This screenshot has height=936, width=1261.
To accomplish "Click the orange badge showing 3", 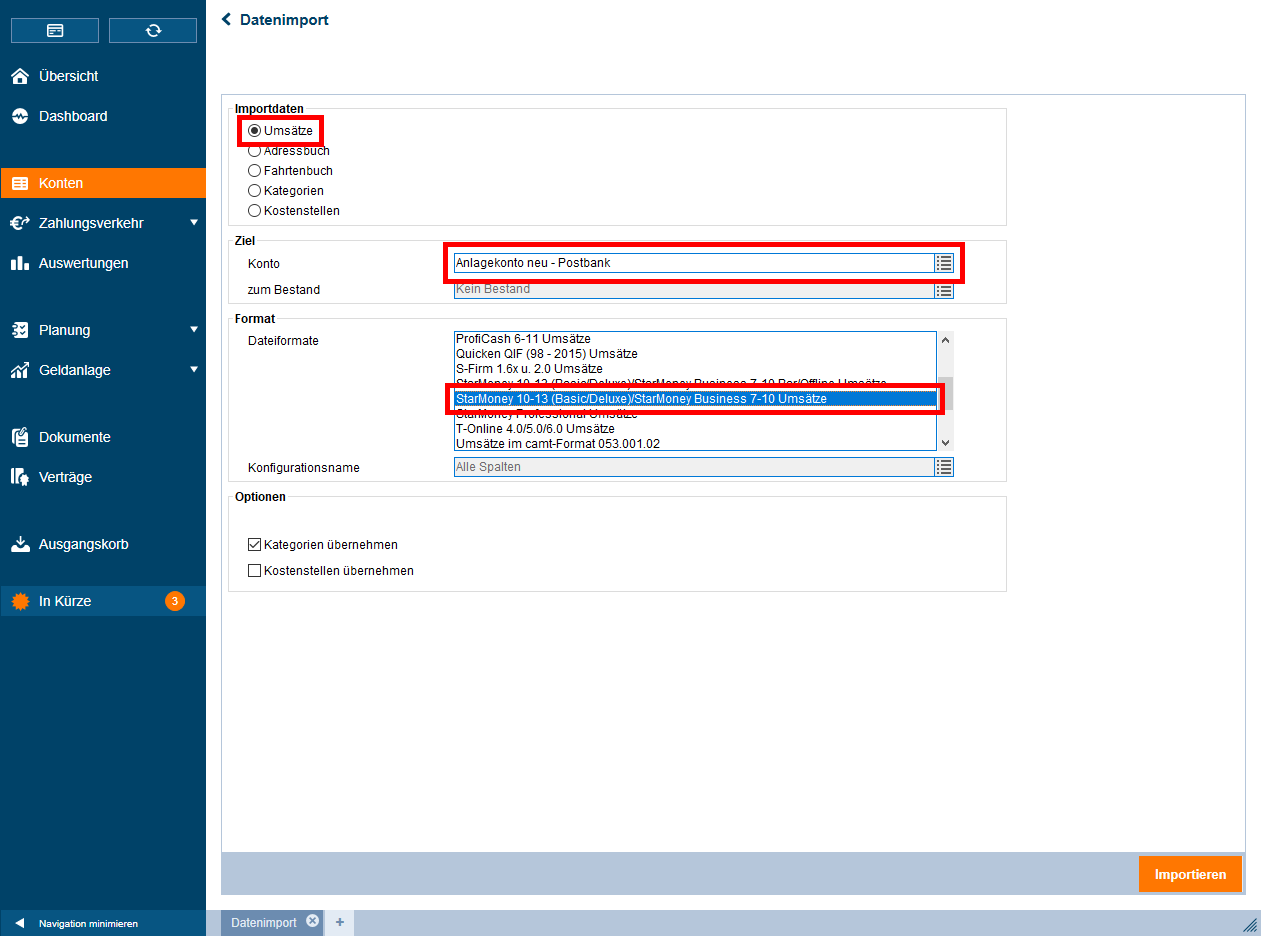I will coord(175,601).
